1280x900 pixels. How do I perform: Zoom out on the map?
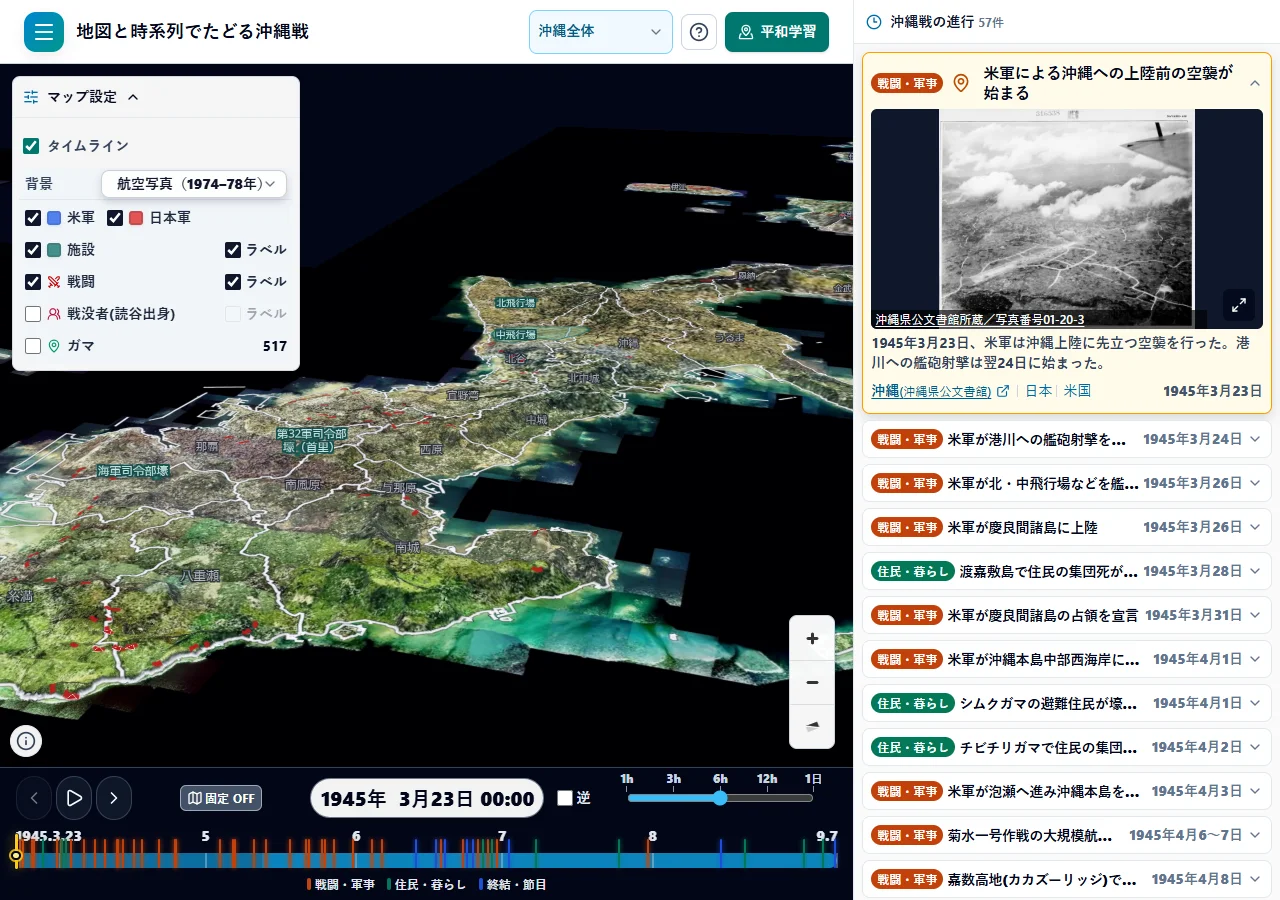(x=812, y=682)
